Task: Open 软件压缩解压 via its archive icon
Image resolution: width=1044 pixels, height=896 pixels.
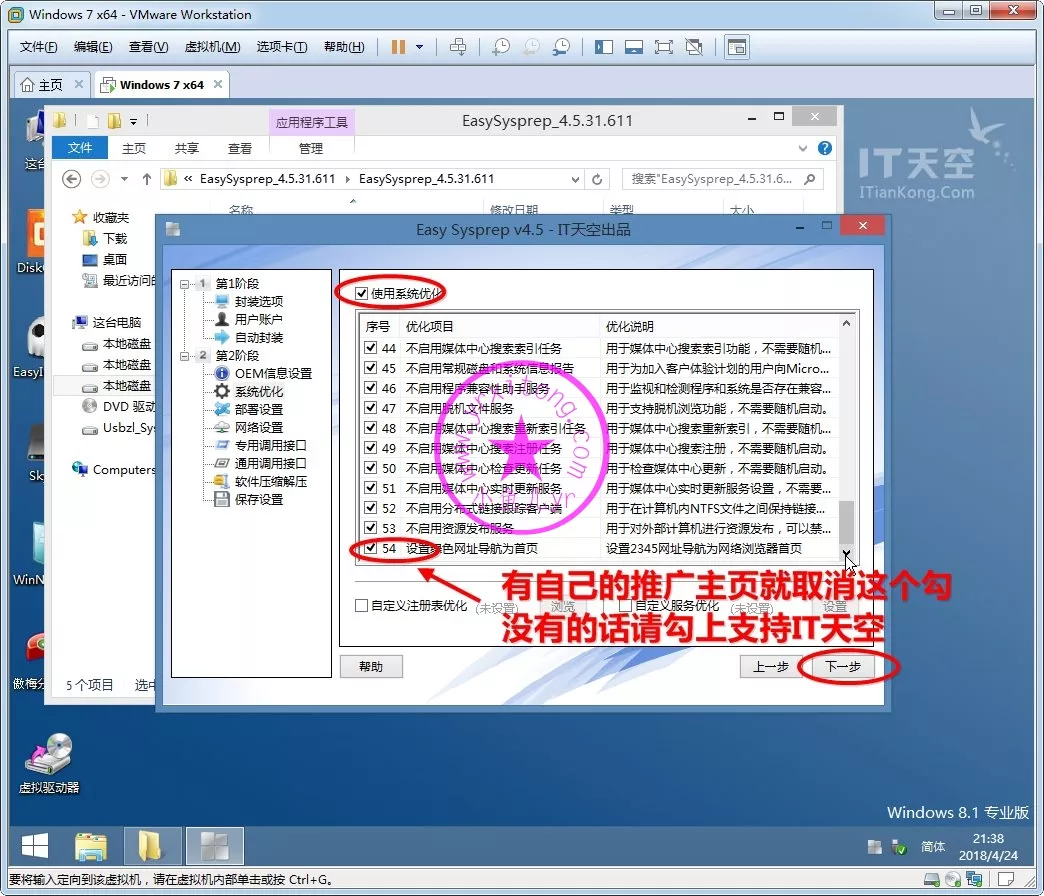Action: tap(222, 481)
